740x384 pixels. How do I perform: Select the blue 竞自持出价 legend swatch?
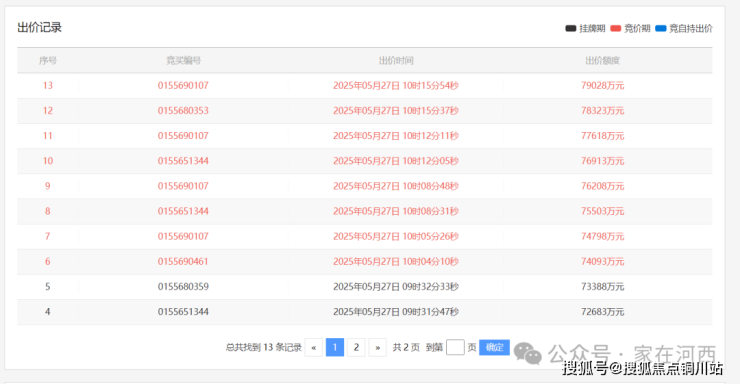coord(661,28)
